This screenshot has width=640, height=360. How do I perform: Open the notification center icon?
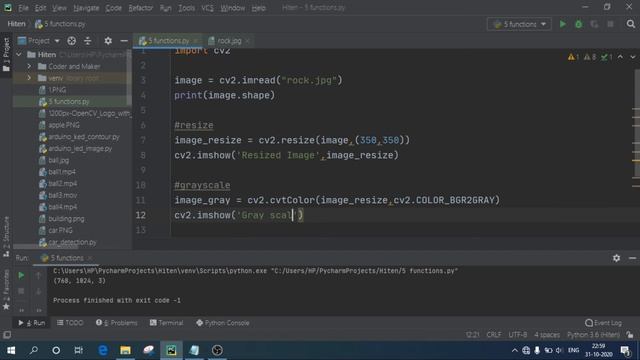coord(625,350)
